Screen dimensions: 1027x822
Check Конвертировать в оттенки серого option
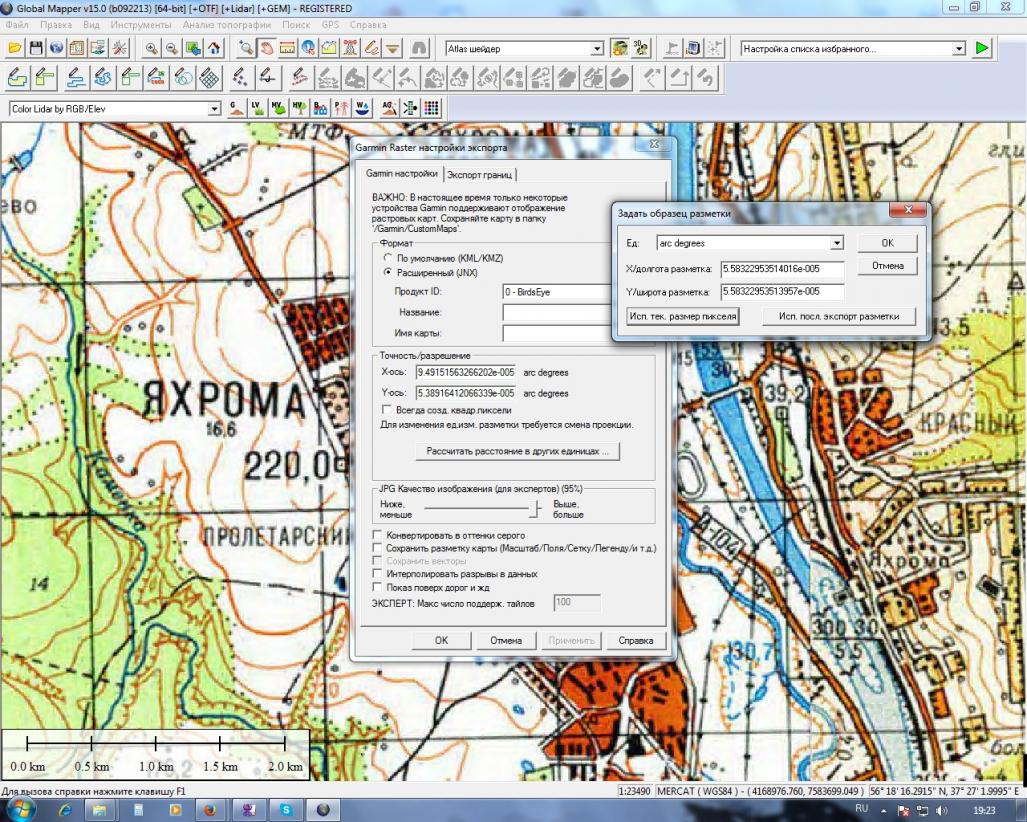(377, 536)
